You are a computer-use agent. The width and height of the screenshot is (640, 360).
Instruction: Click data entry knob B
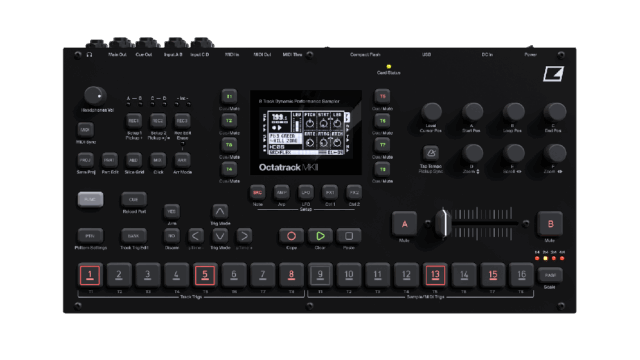(513, 112)
